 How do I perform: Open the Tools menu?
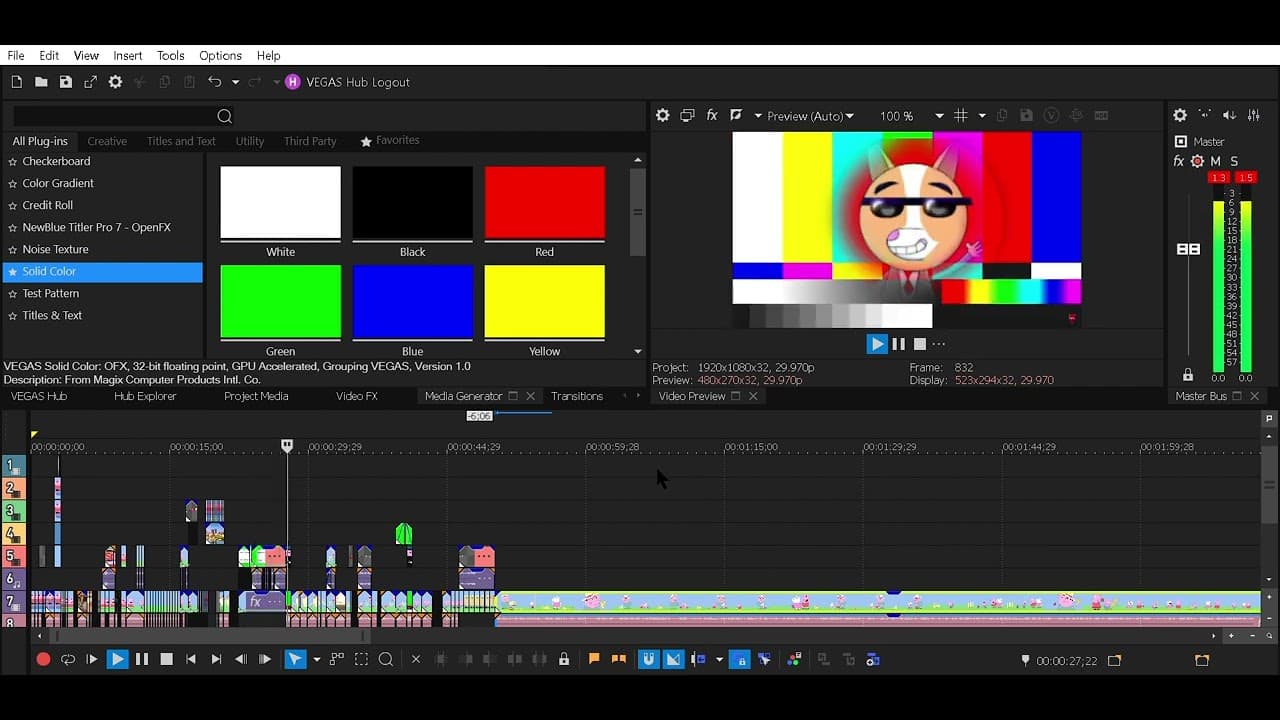click(171, 56)
